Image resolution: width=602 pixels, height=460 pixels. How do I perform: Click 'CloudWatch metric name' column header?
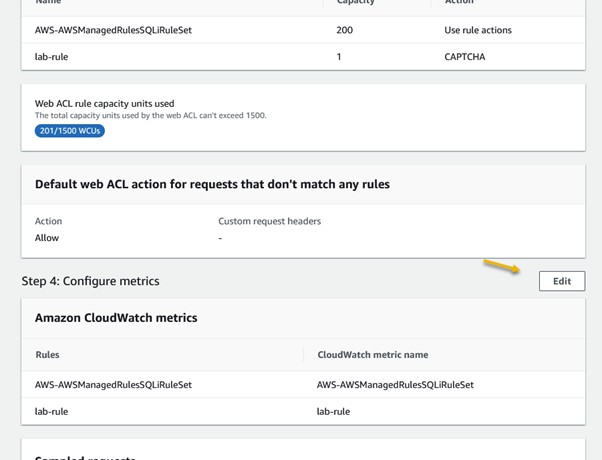pyautogui.click(x=373, y=355)
